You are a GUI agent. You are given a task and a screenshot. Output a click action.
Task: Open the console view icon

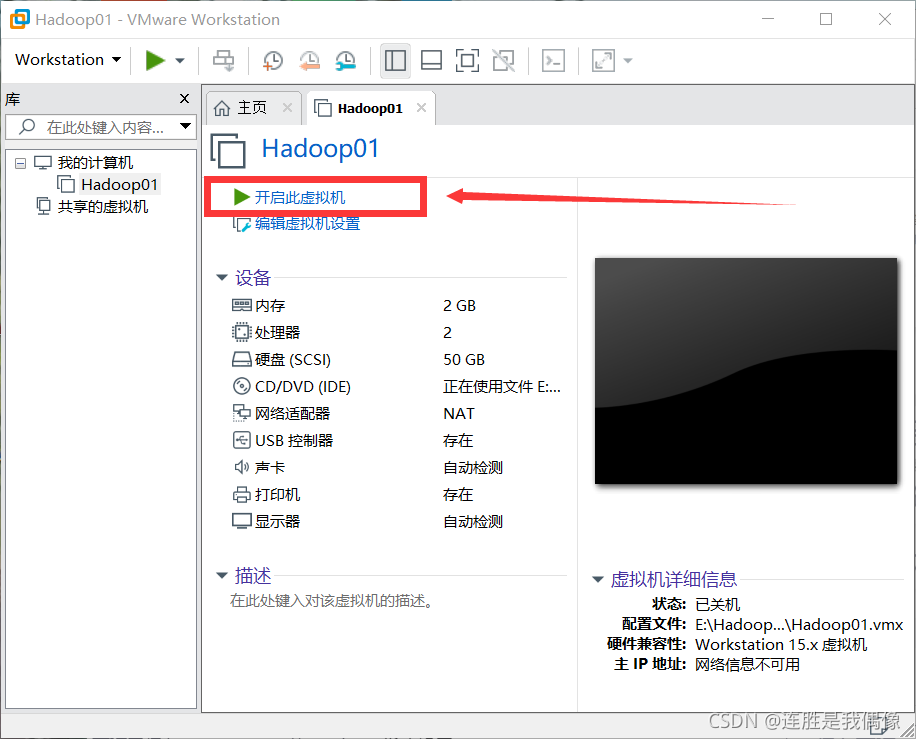[x=553, y=60]
